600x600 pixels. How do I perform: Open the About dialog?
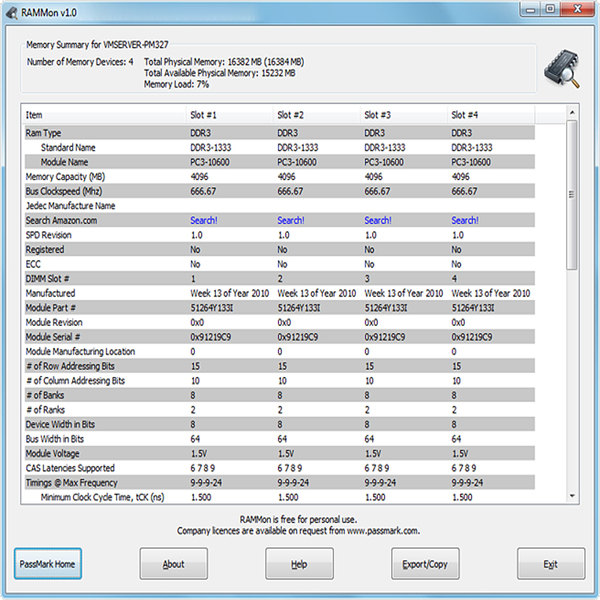173,564
